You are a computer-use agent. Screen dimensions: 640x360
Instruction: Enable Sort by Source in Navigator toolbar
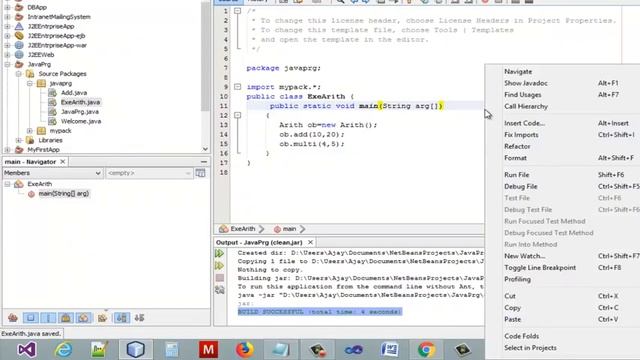point(140,318)
